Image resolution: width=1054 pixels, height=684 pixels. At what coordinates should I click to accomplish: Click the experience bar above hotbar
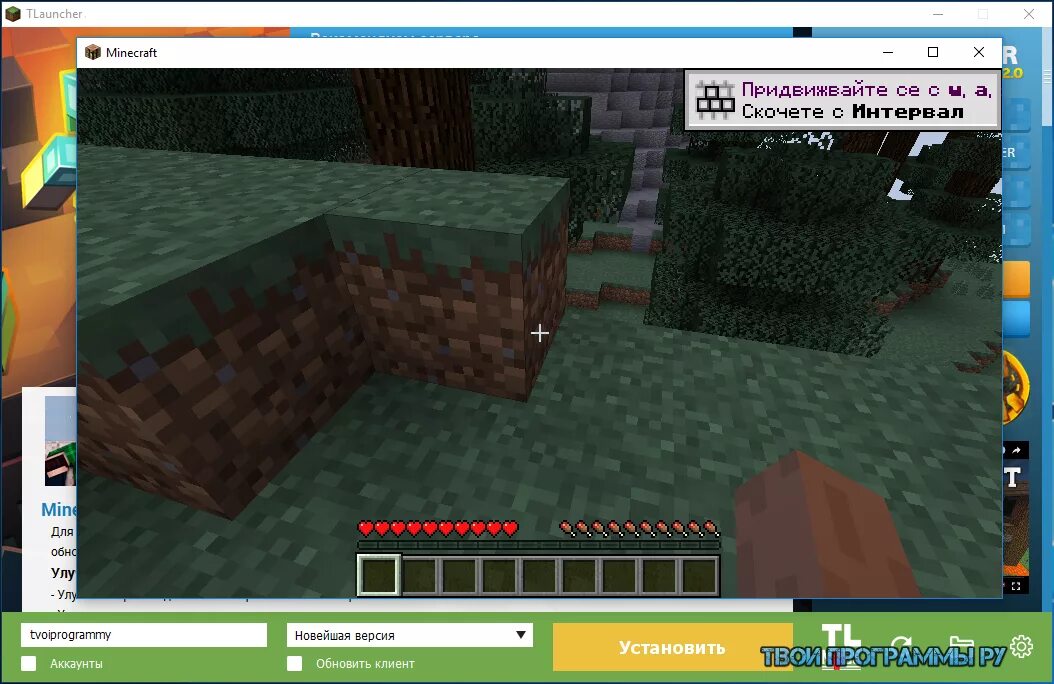coord(538,545)
